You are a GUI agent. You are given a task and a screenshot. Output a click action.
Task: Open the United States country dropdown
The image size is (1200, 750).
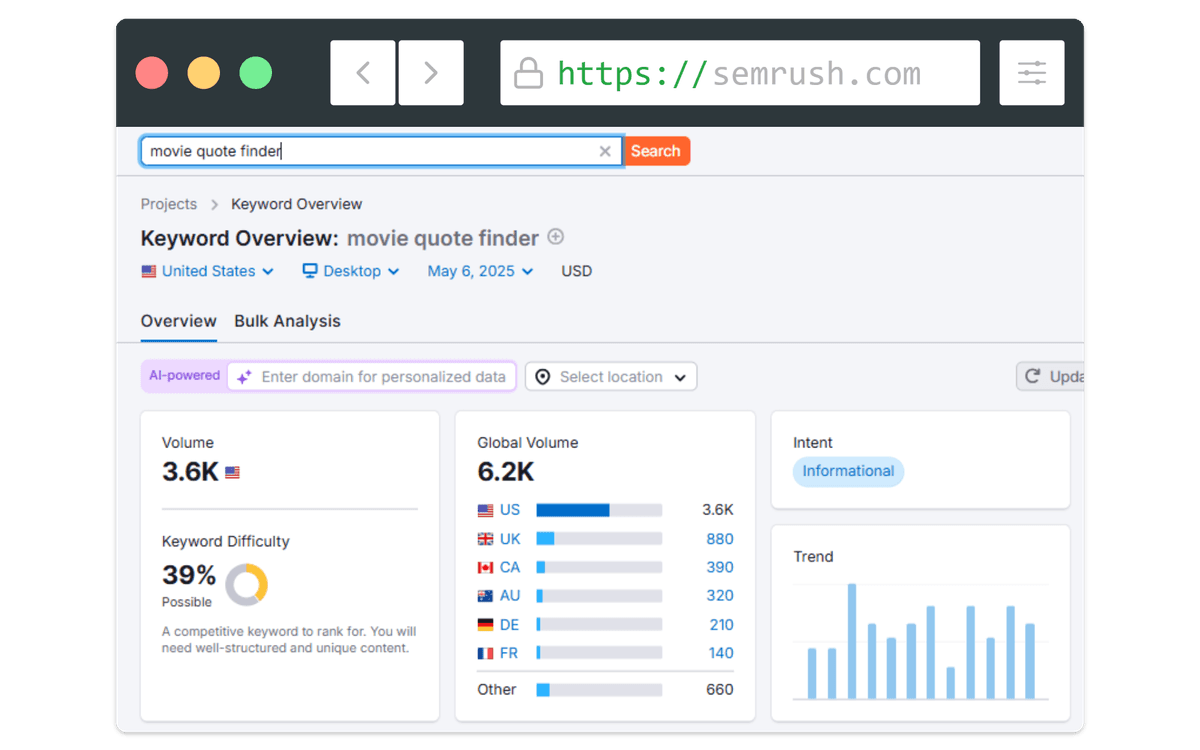tap(207, 271)
